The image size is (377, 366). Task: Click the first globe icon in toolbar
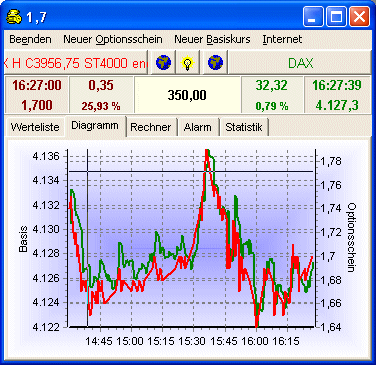(163, 62)
